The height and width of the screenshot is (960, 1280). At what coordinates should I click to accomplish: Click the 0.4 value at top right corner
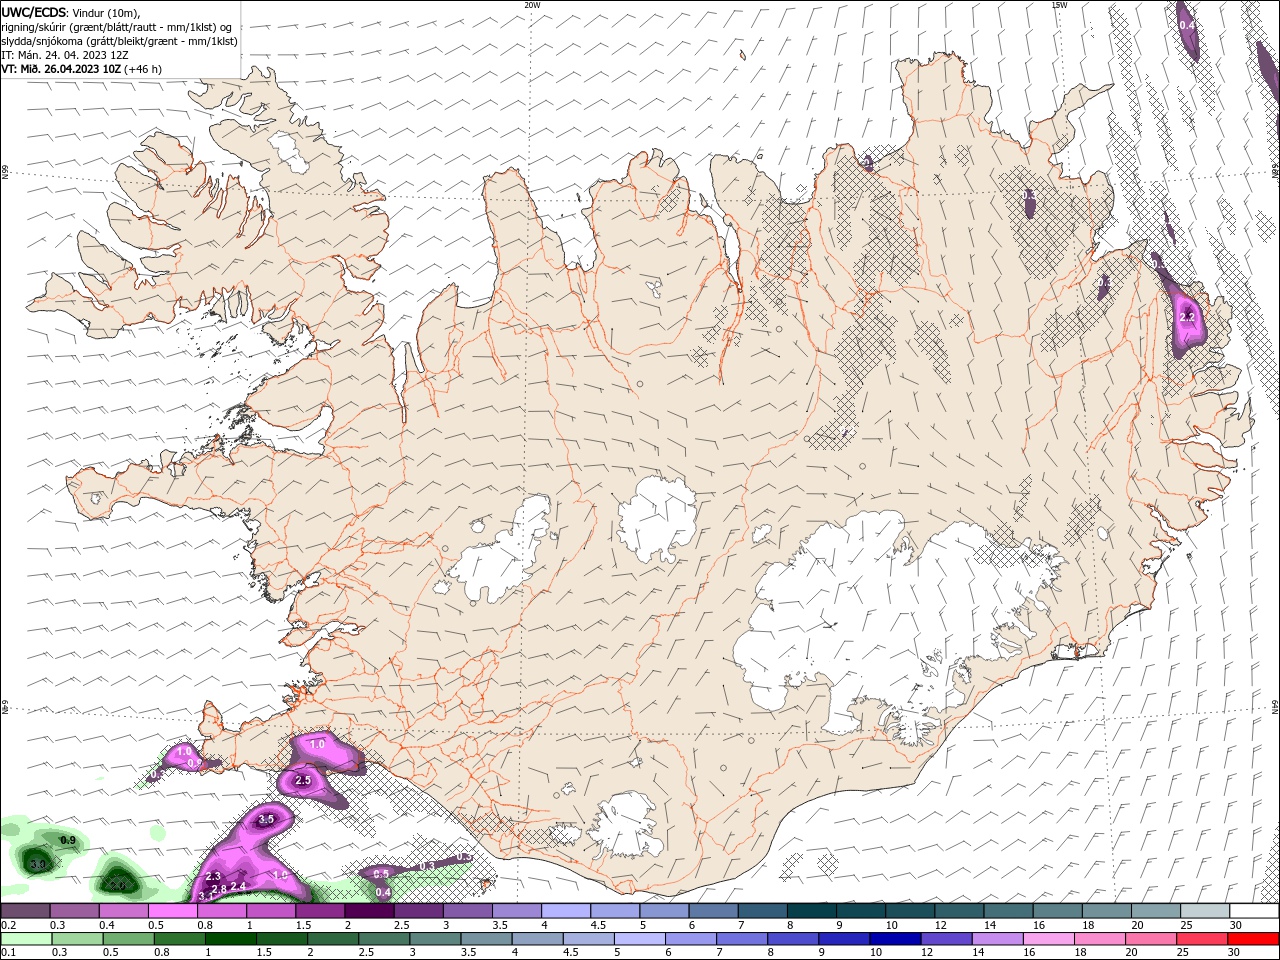[1187, 25]
